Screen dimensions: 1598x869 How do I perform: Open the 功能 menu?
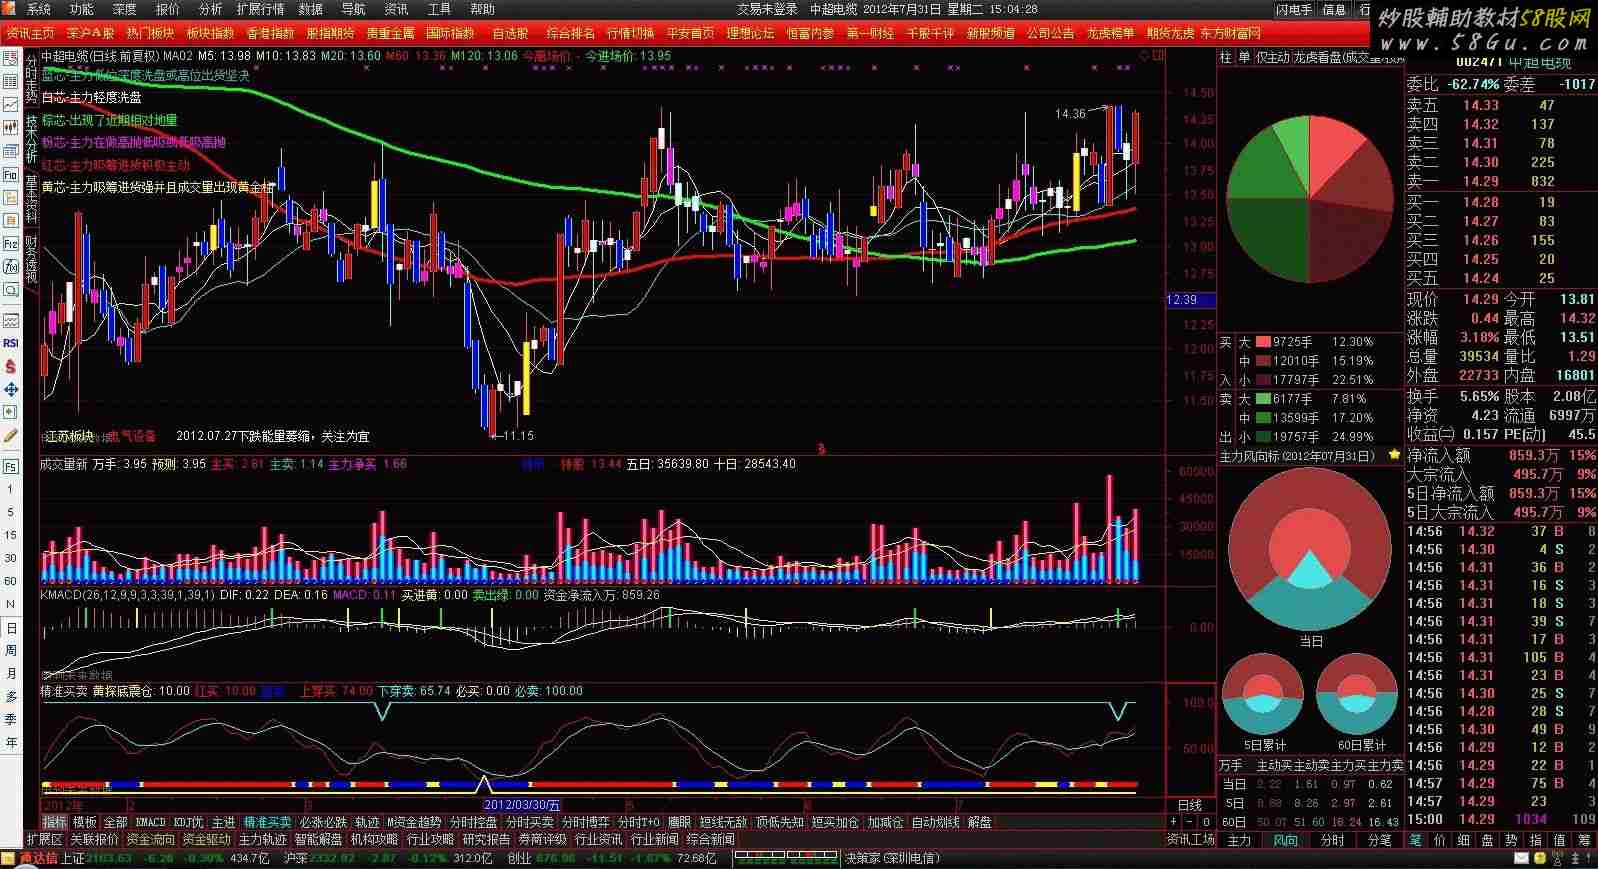[82, 9]
